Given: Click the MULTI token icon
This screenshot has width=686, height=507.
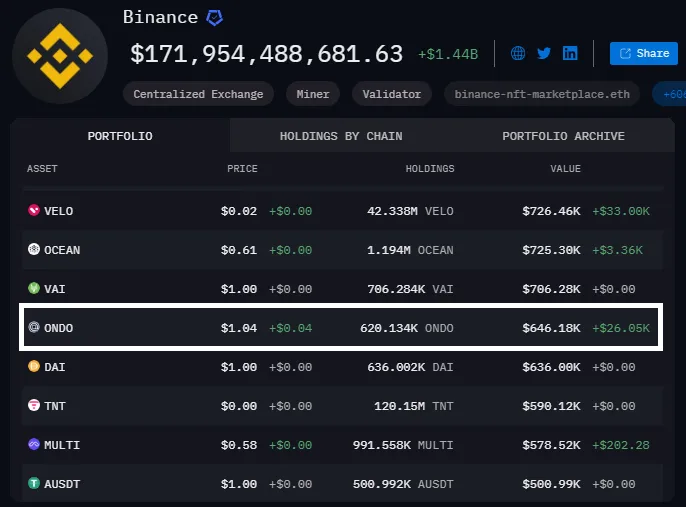Looking at the screenshot, I should point(34,444).
